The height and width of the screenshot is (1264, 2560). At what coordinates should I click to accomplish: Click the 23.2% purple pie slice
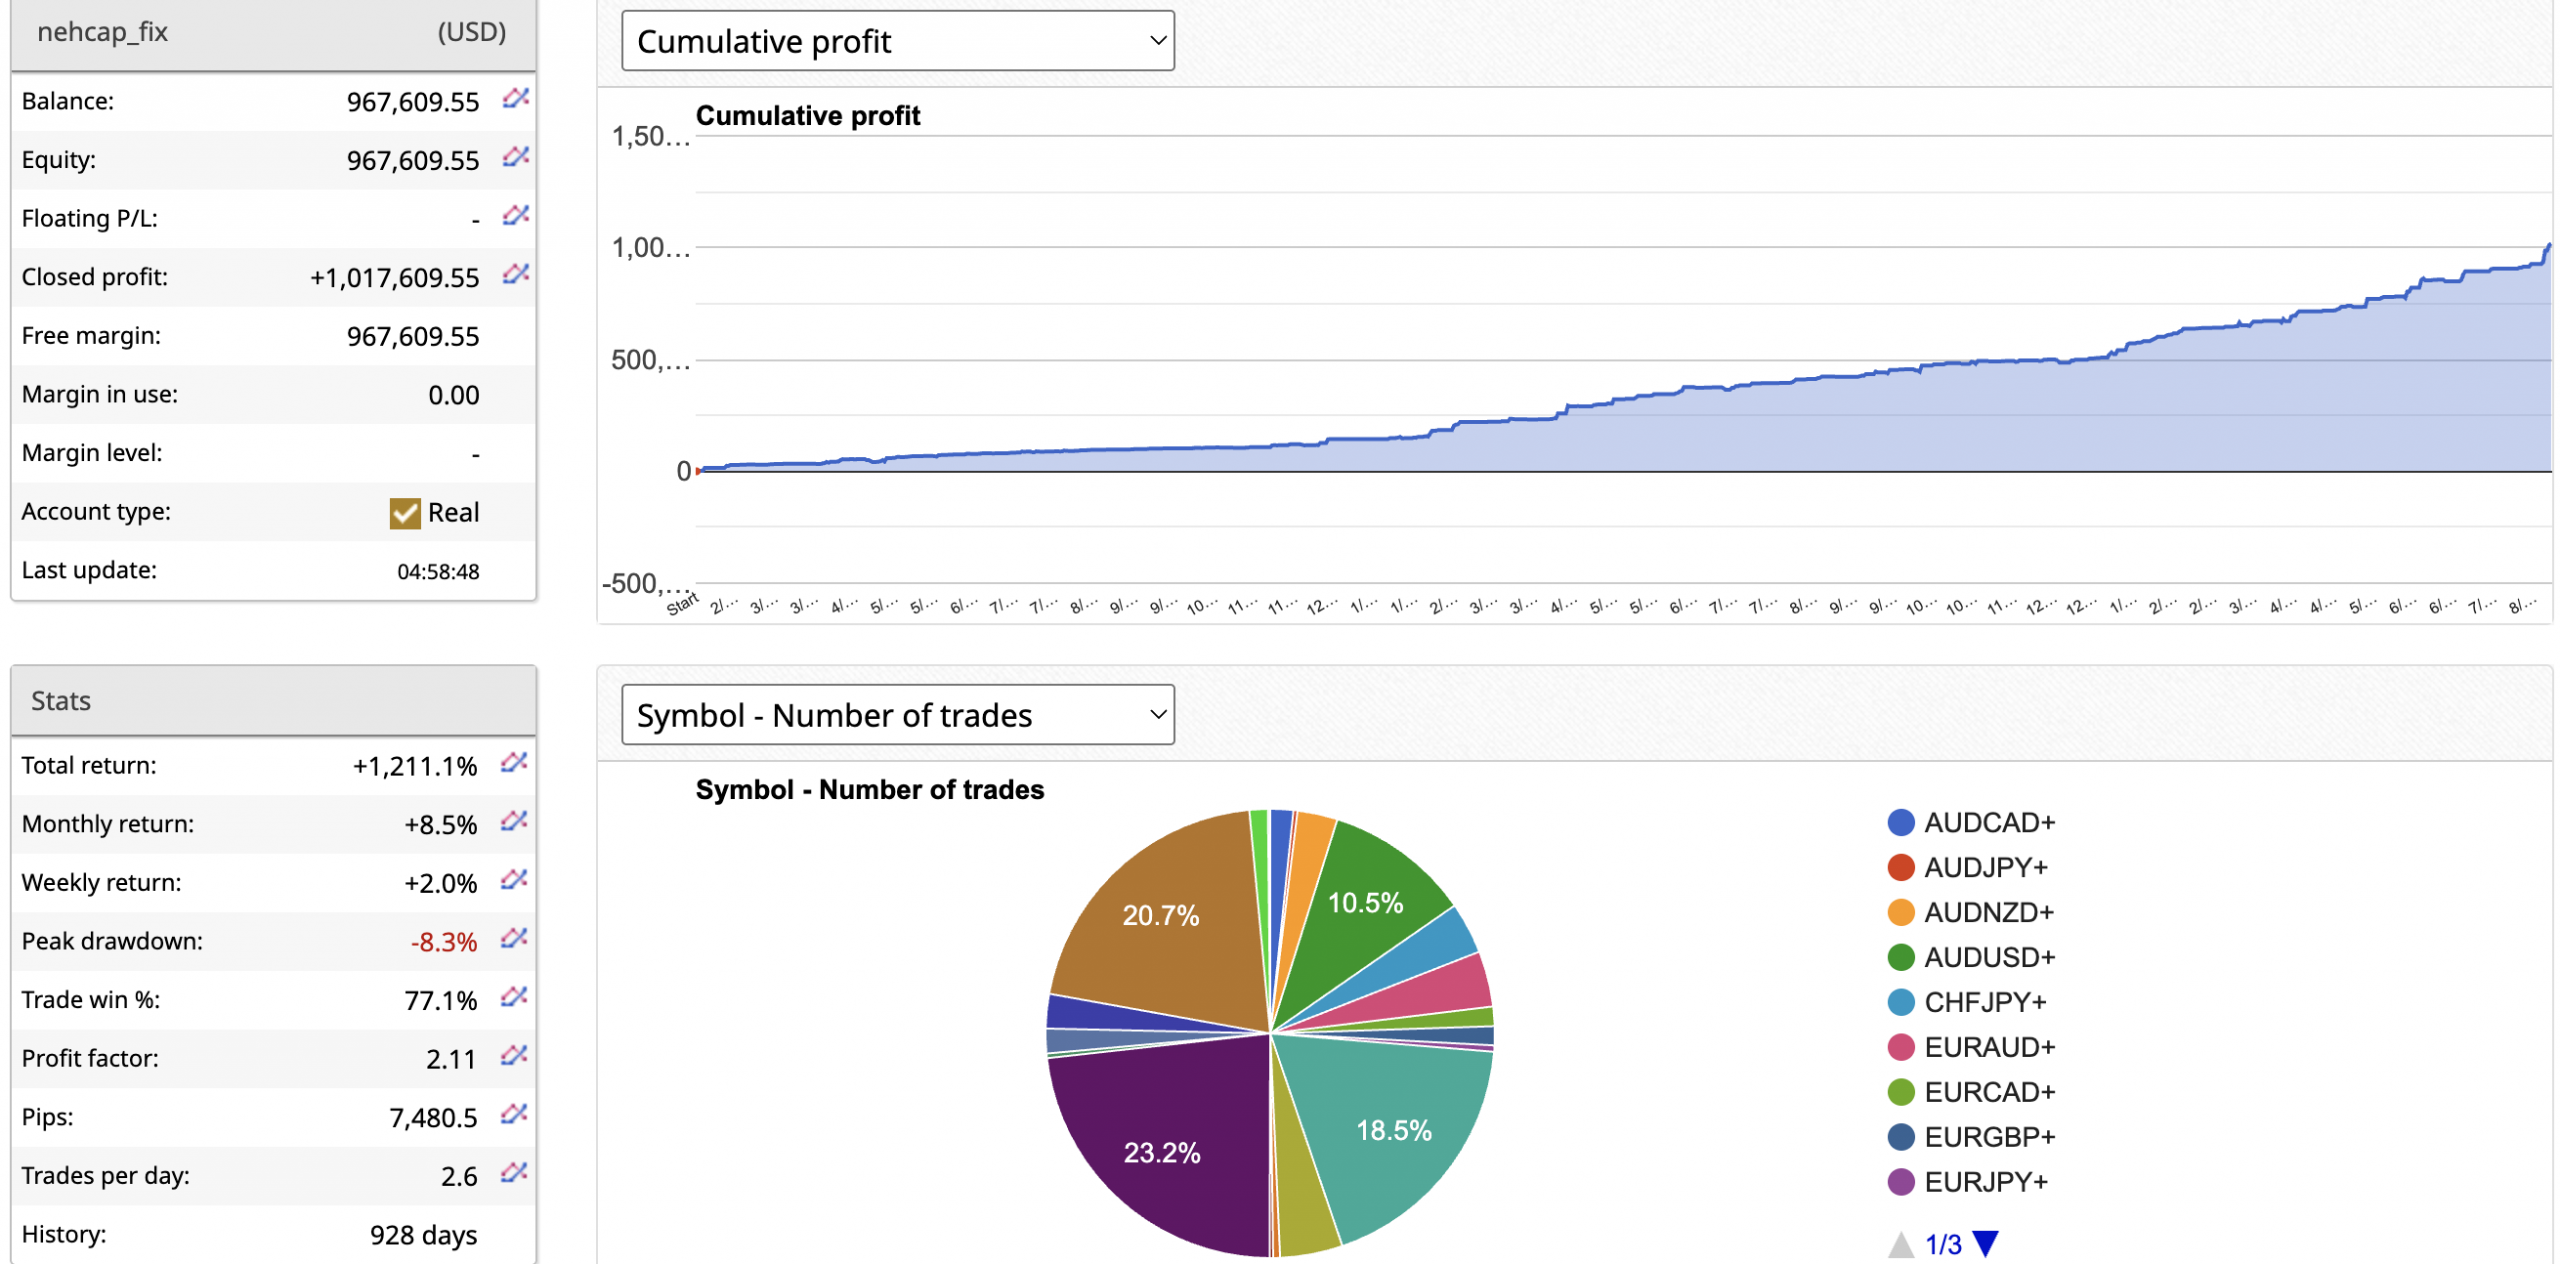(1160, 1152)
